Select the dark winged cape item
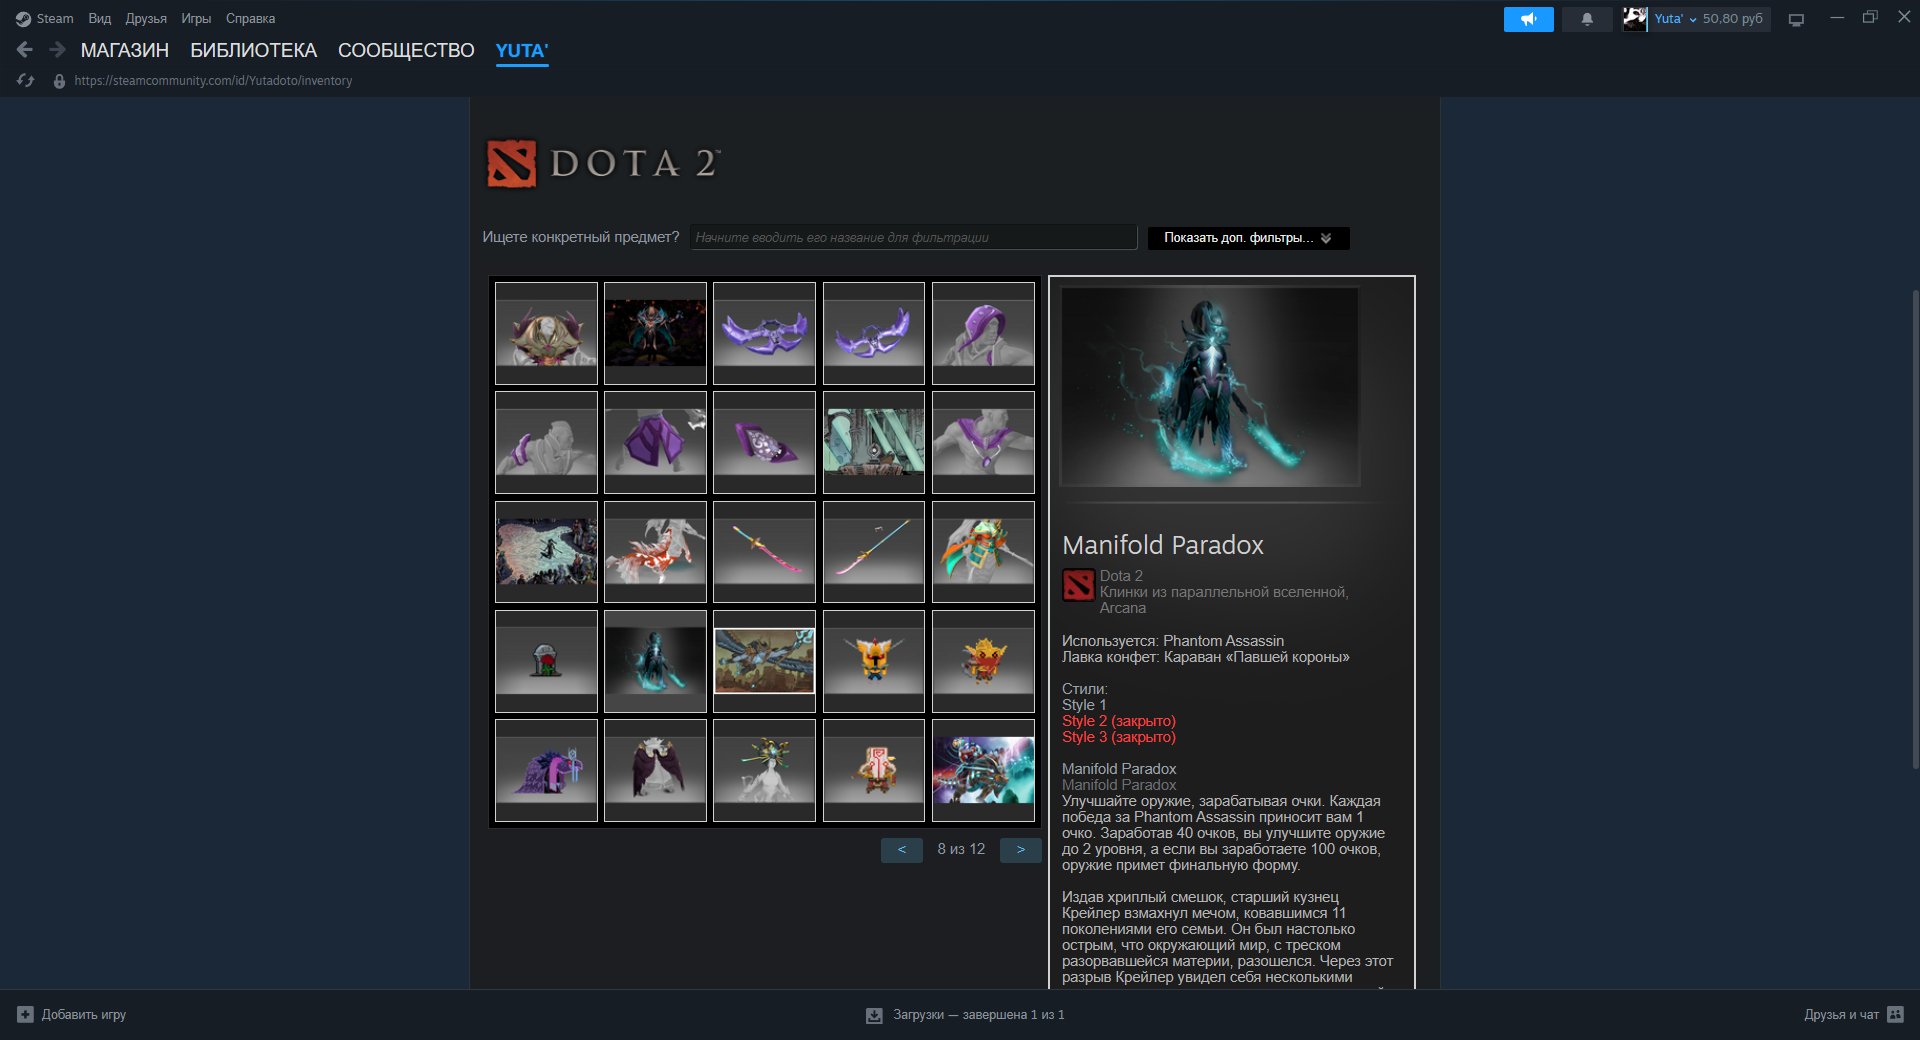 pyautogui.click(x=655, y=770)
